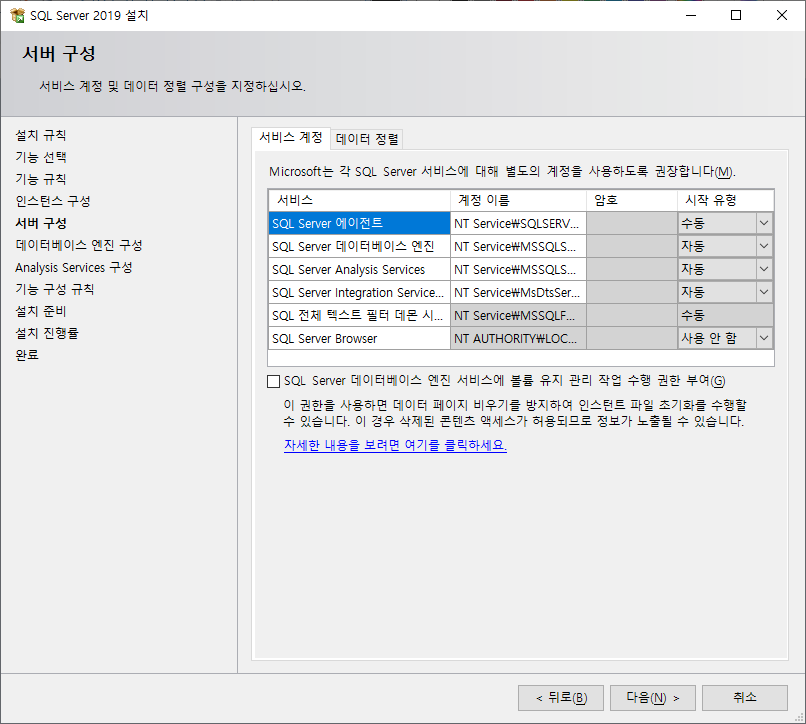Click NT Service\MSSQLF... account cell
The image size is (806, 724).
click(518, 315)
